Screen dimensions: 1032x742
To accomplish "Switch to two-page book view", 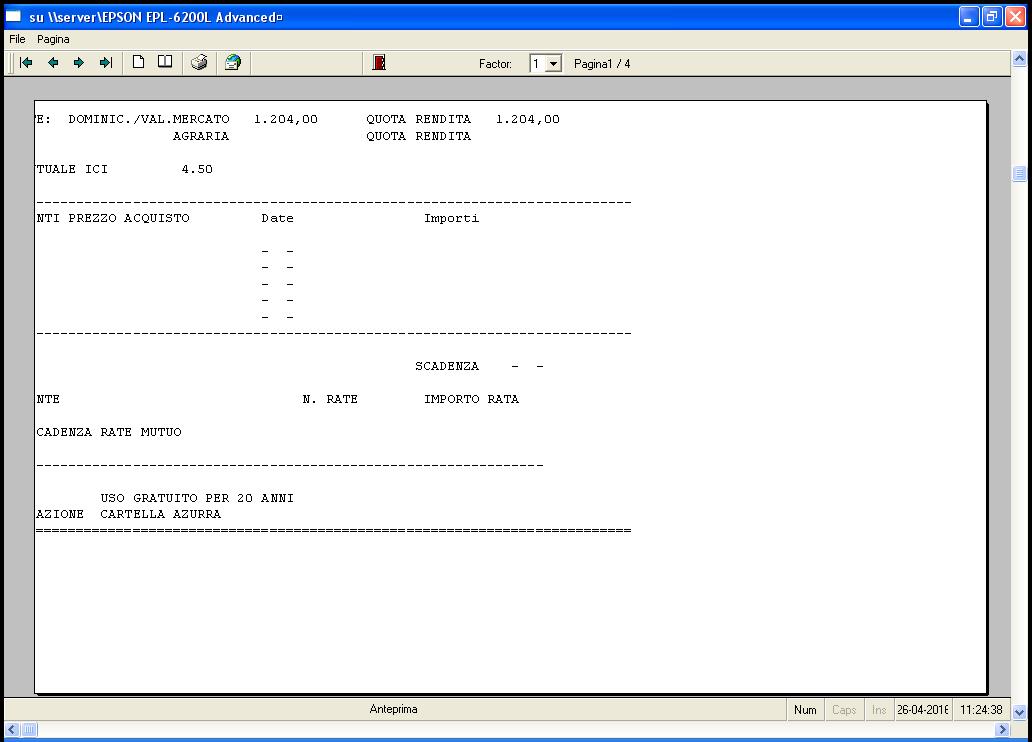I will (165, 62).
